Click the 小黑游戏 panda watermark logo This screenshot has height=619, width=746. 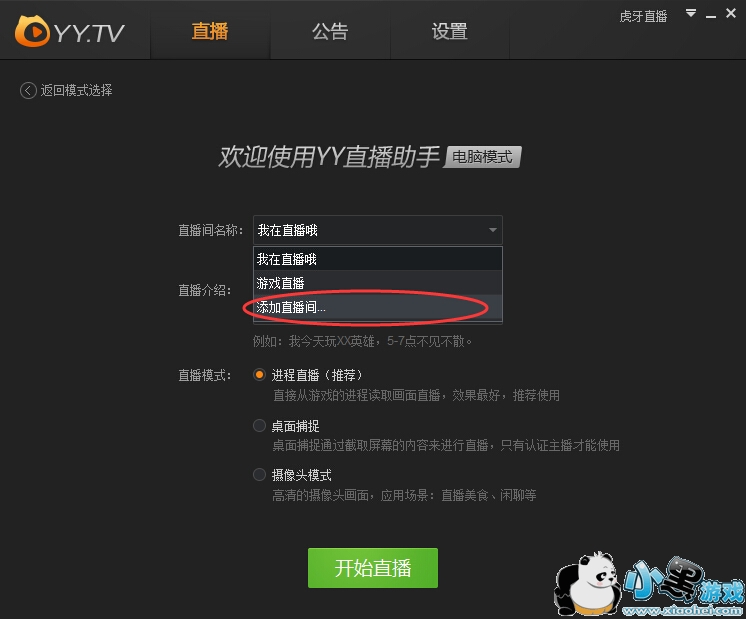click(649, 584)
